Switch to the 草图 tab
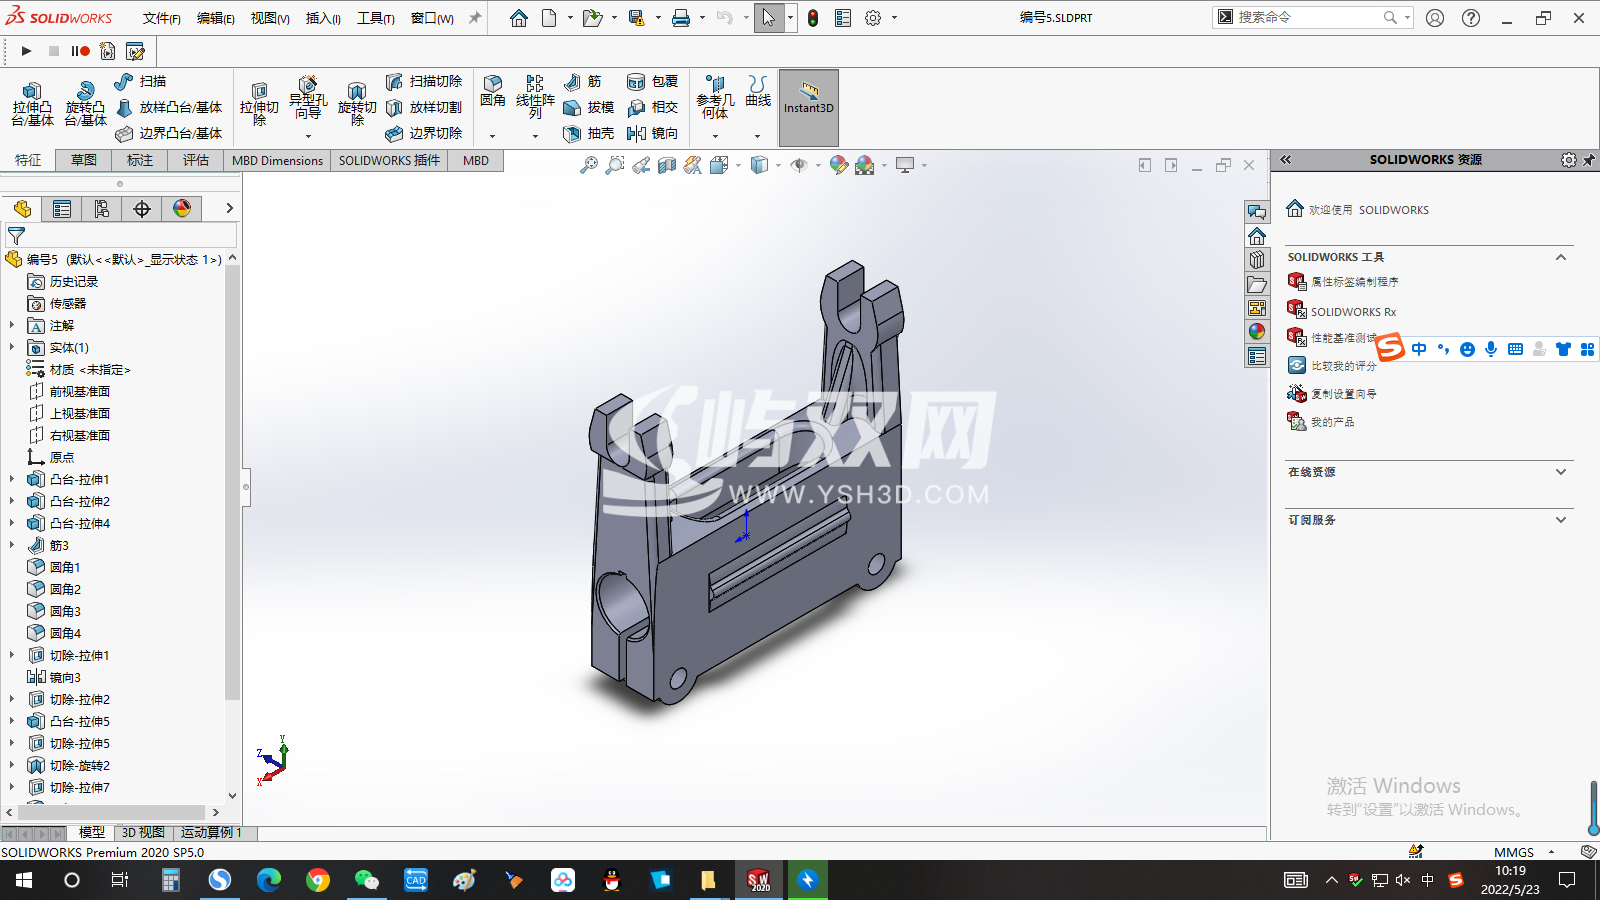The height and width of the screenshot is (900, 1600). 84,160
